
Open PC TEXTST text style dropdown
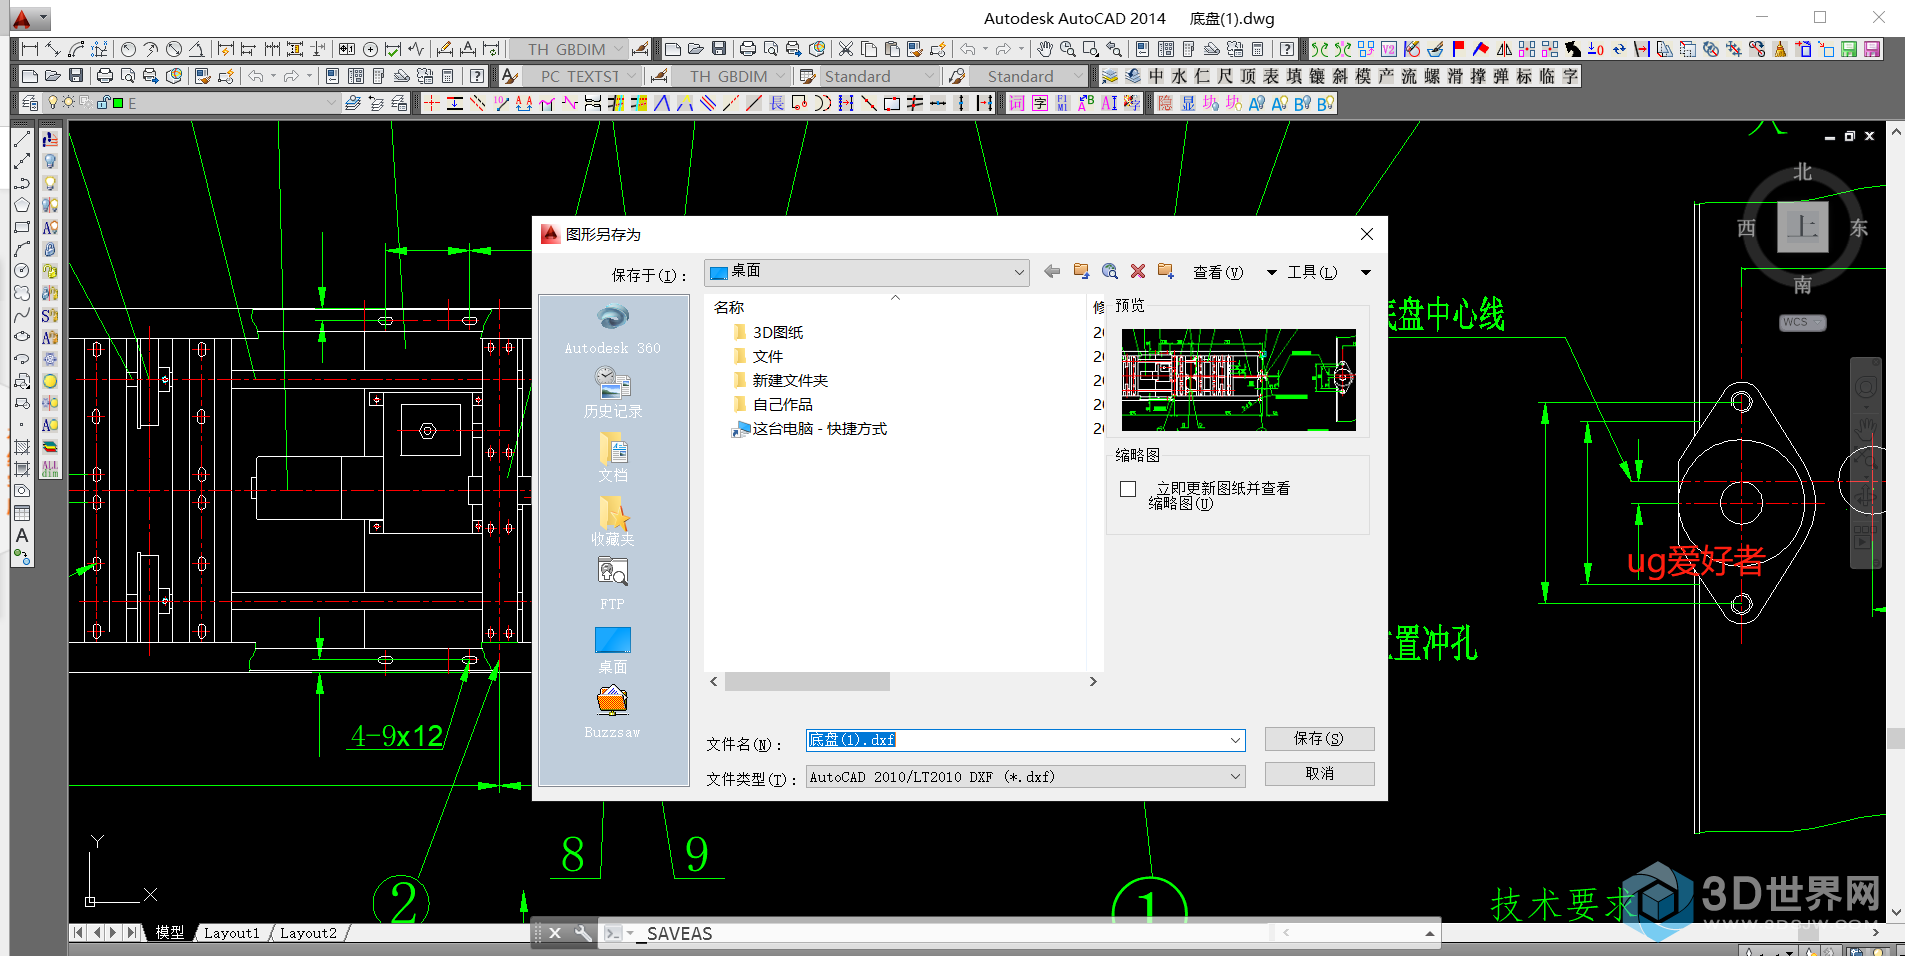pos(582,76)
